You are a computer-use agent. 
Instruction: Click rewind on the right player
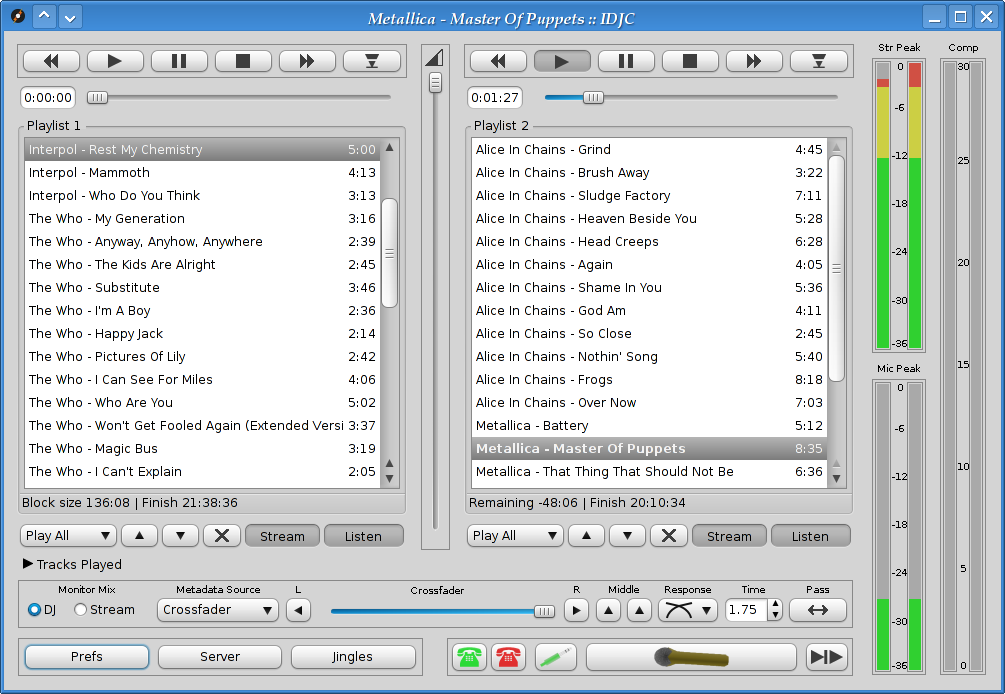click(498, 61)
